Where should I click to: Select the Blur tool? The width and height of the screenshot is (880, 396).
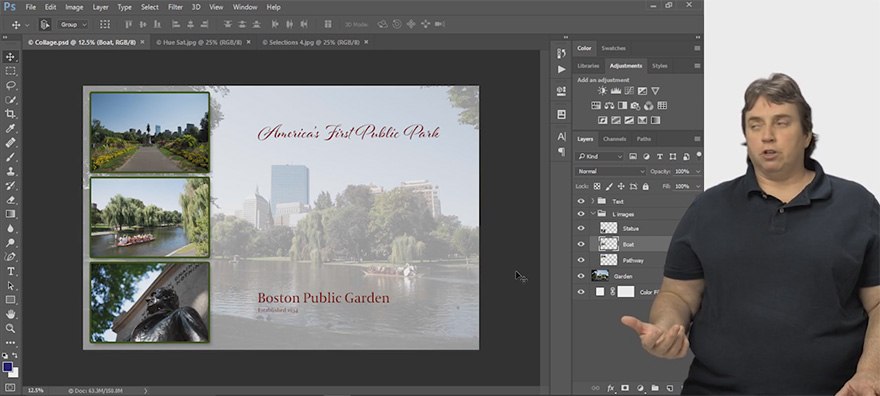11,228
